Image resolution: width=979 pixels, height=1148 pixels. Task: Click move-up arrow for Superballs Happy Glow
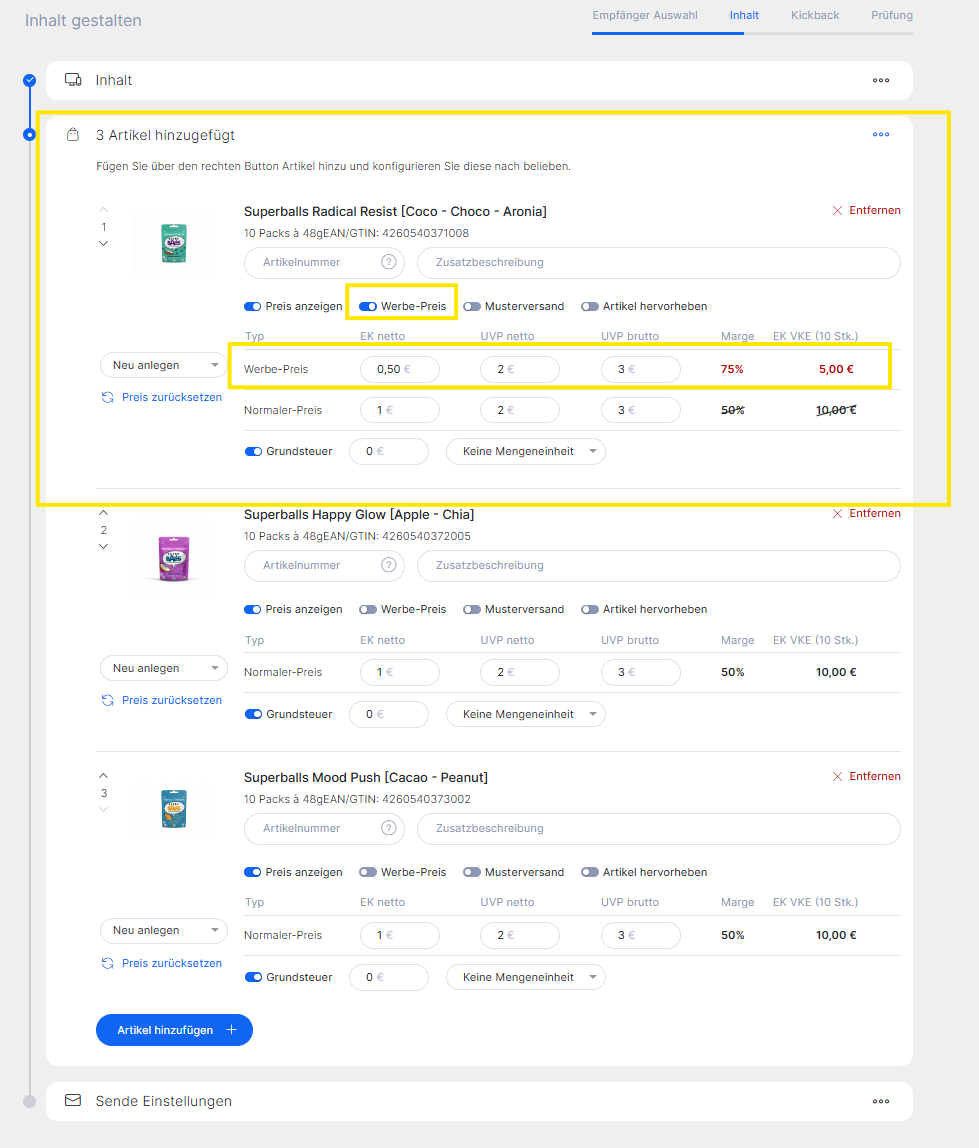point(104,513)
